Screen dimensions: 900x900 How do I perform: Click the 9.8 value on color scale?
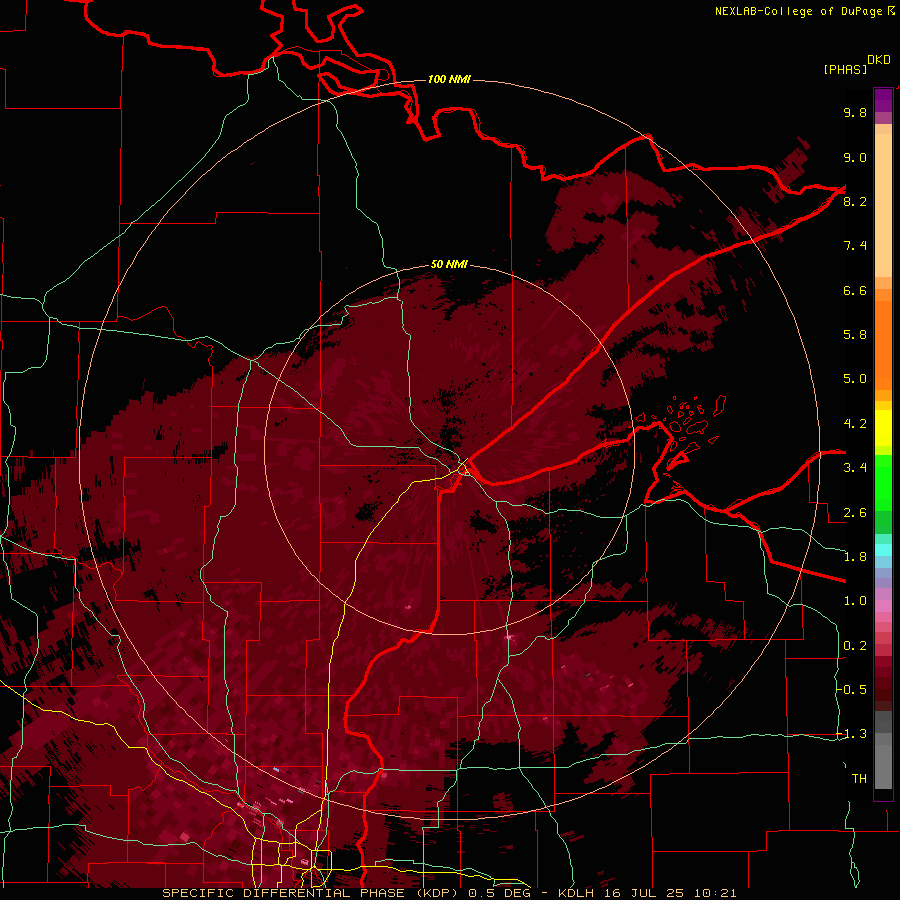tap(855, 112)
